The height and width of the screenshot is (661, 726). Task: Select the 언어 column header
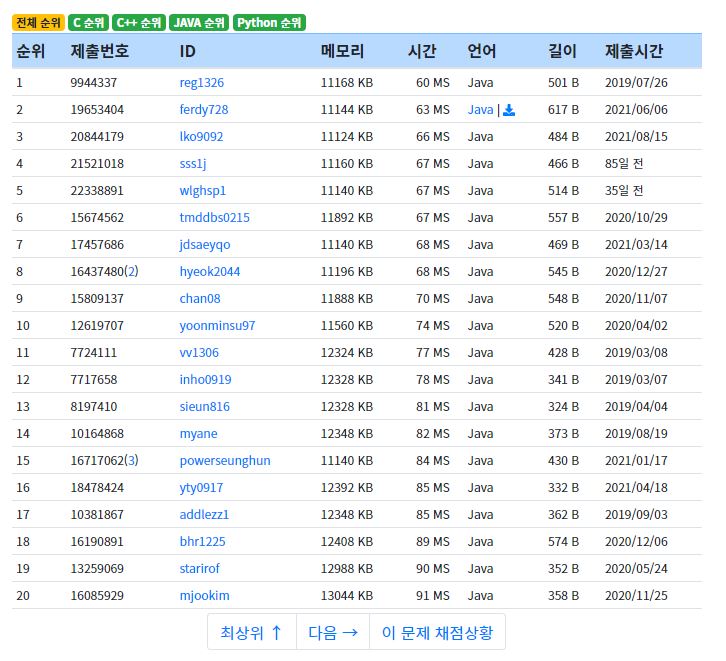(482, 51)
